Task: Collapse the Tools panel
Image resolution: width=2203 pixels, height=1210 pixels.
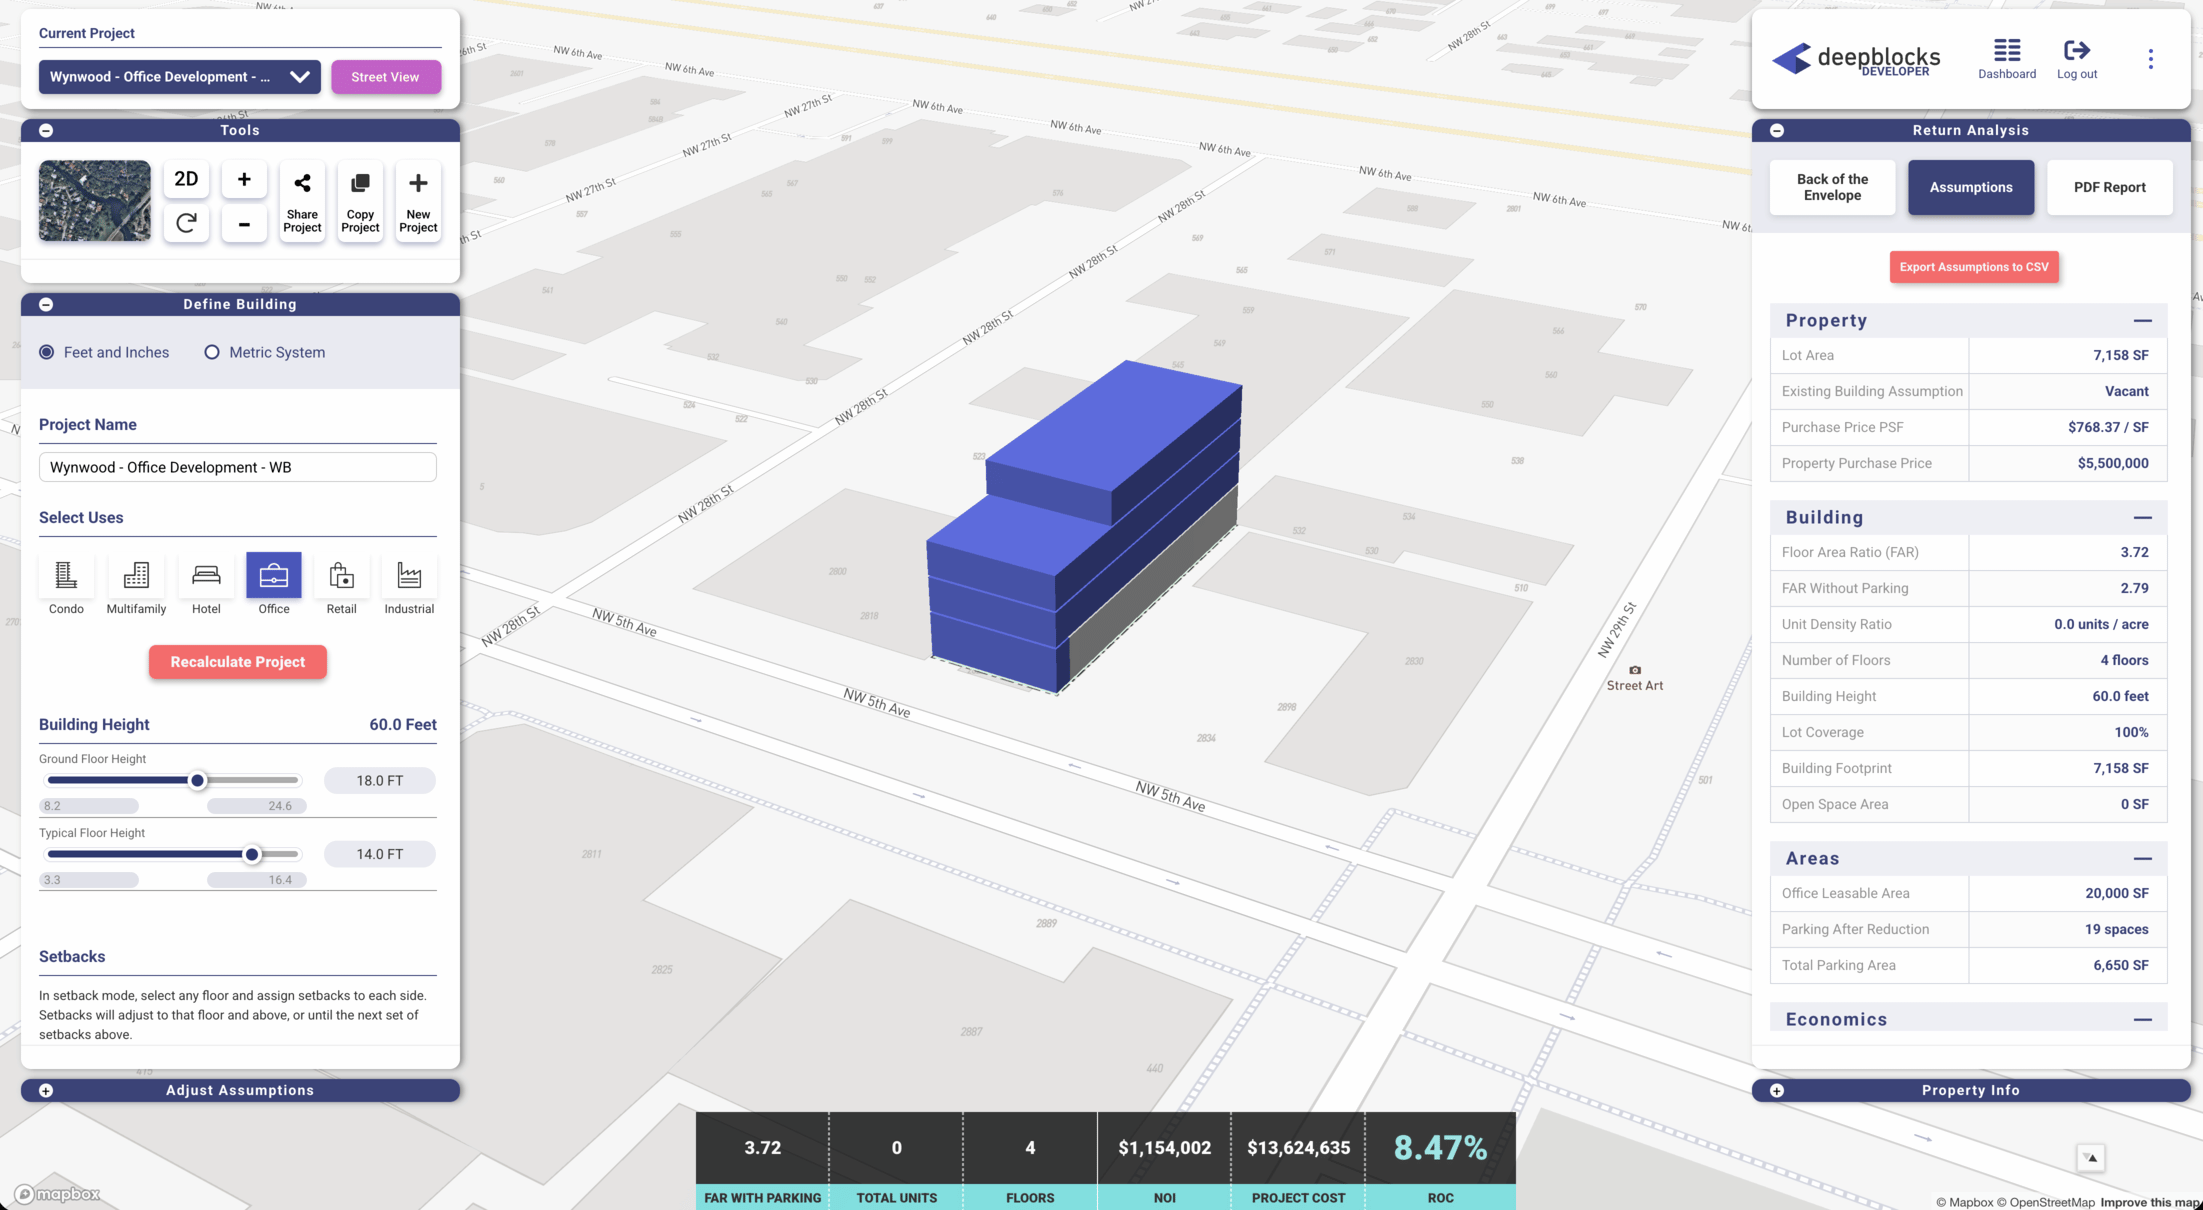Action: tap(46, 130)
